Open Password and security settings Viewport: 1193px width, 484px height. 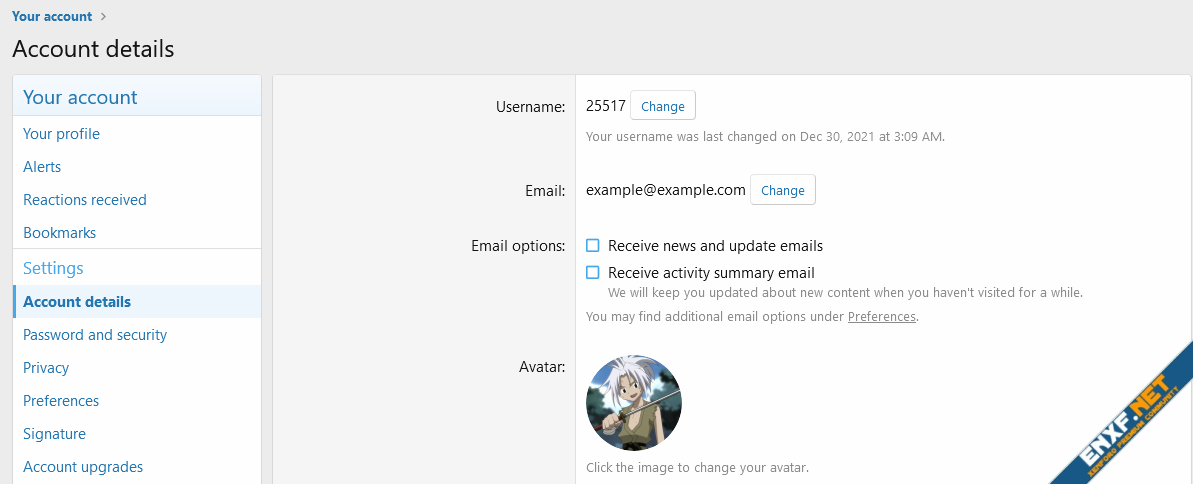(x=95, y=335)
